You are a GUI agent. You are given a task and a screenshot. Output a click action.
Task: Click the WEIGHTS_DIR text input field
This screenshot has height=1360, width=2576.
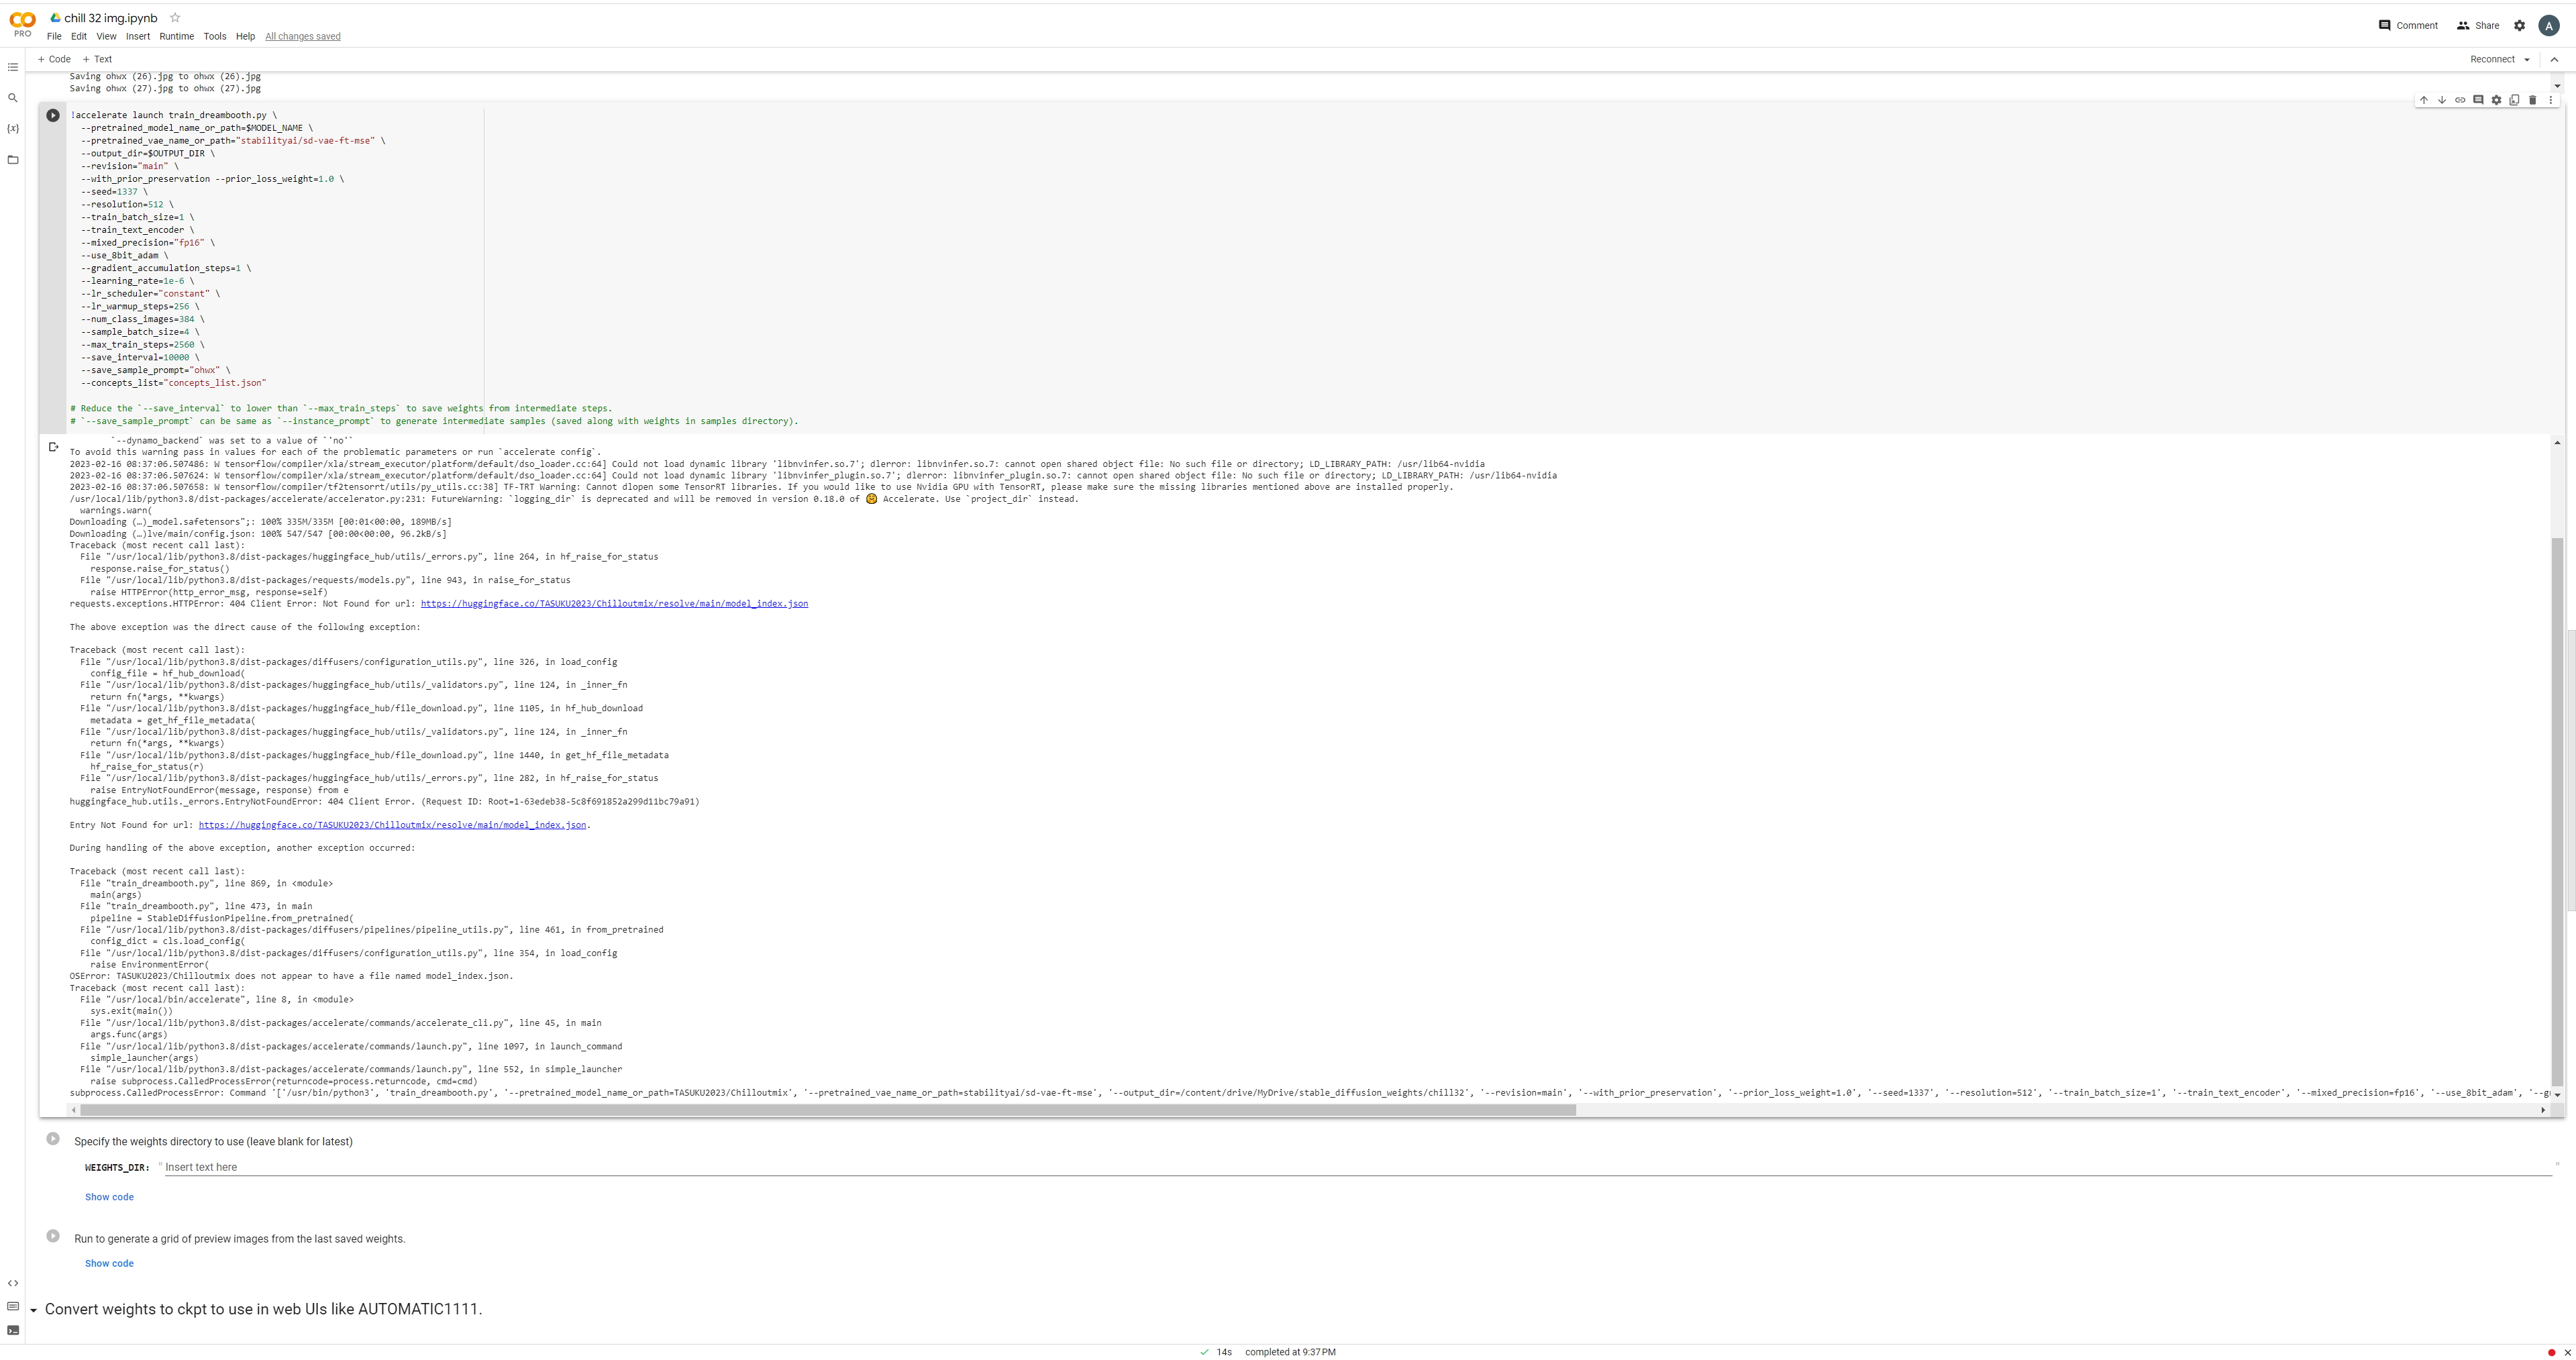[x=400, y=1166]
